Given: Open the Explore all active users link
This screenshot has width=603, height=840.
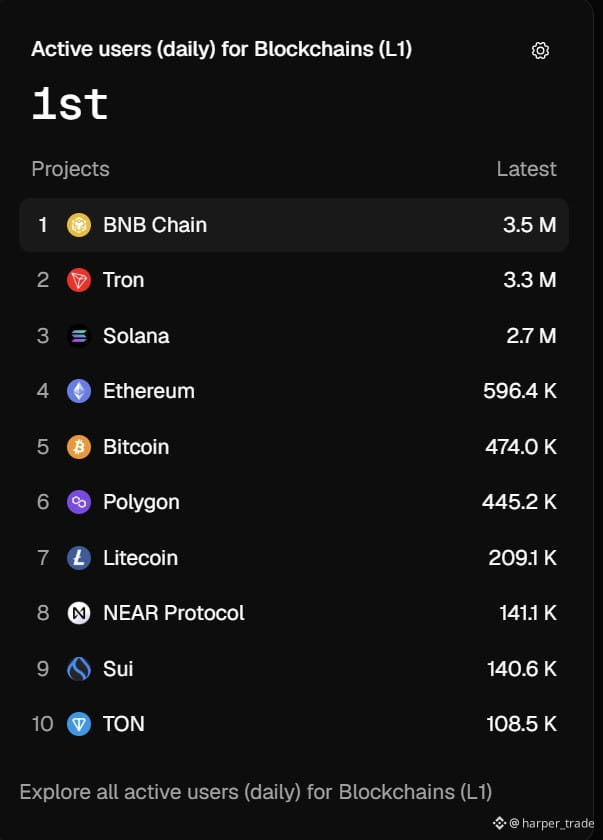Looking at the screenshot, I should click(255, 792).
